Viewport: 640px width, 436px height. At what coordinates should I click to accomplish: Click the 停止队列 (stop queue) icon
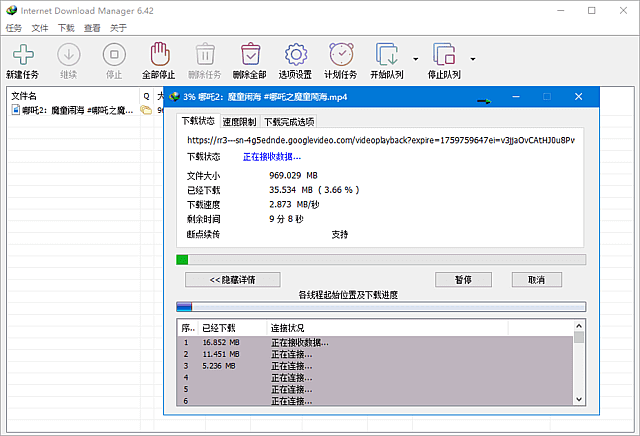[x=444, y=55]
